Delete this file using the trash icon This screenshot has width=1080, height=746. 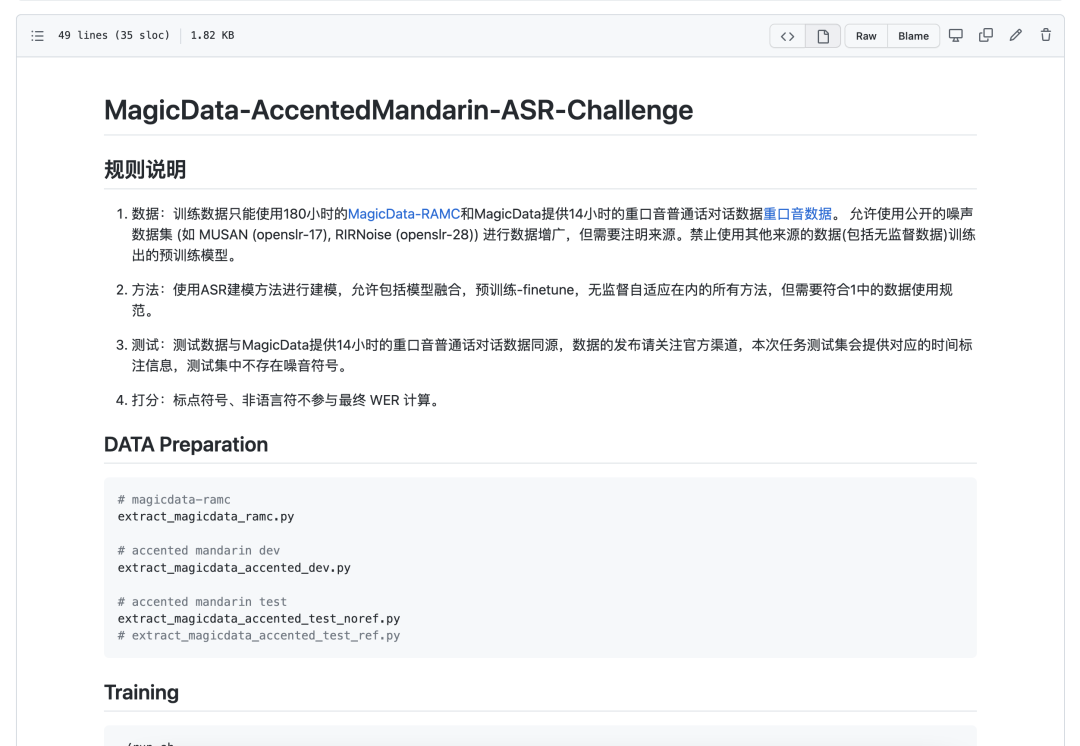pyautogui.click(x=1046, y=34)
